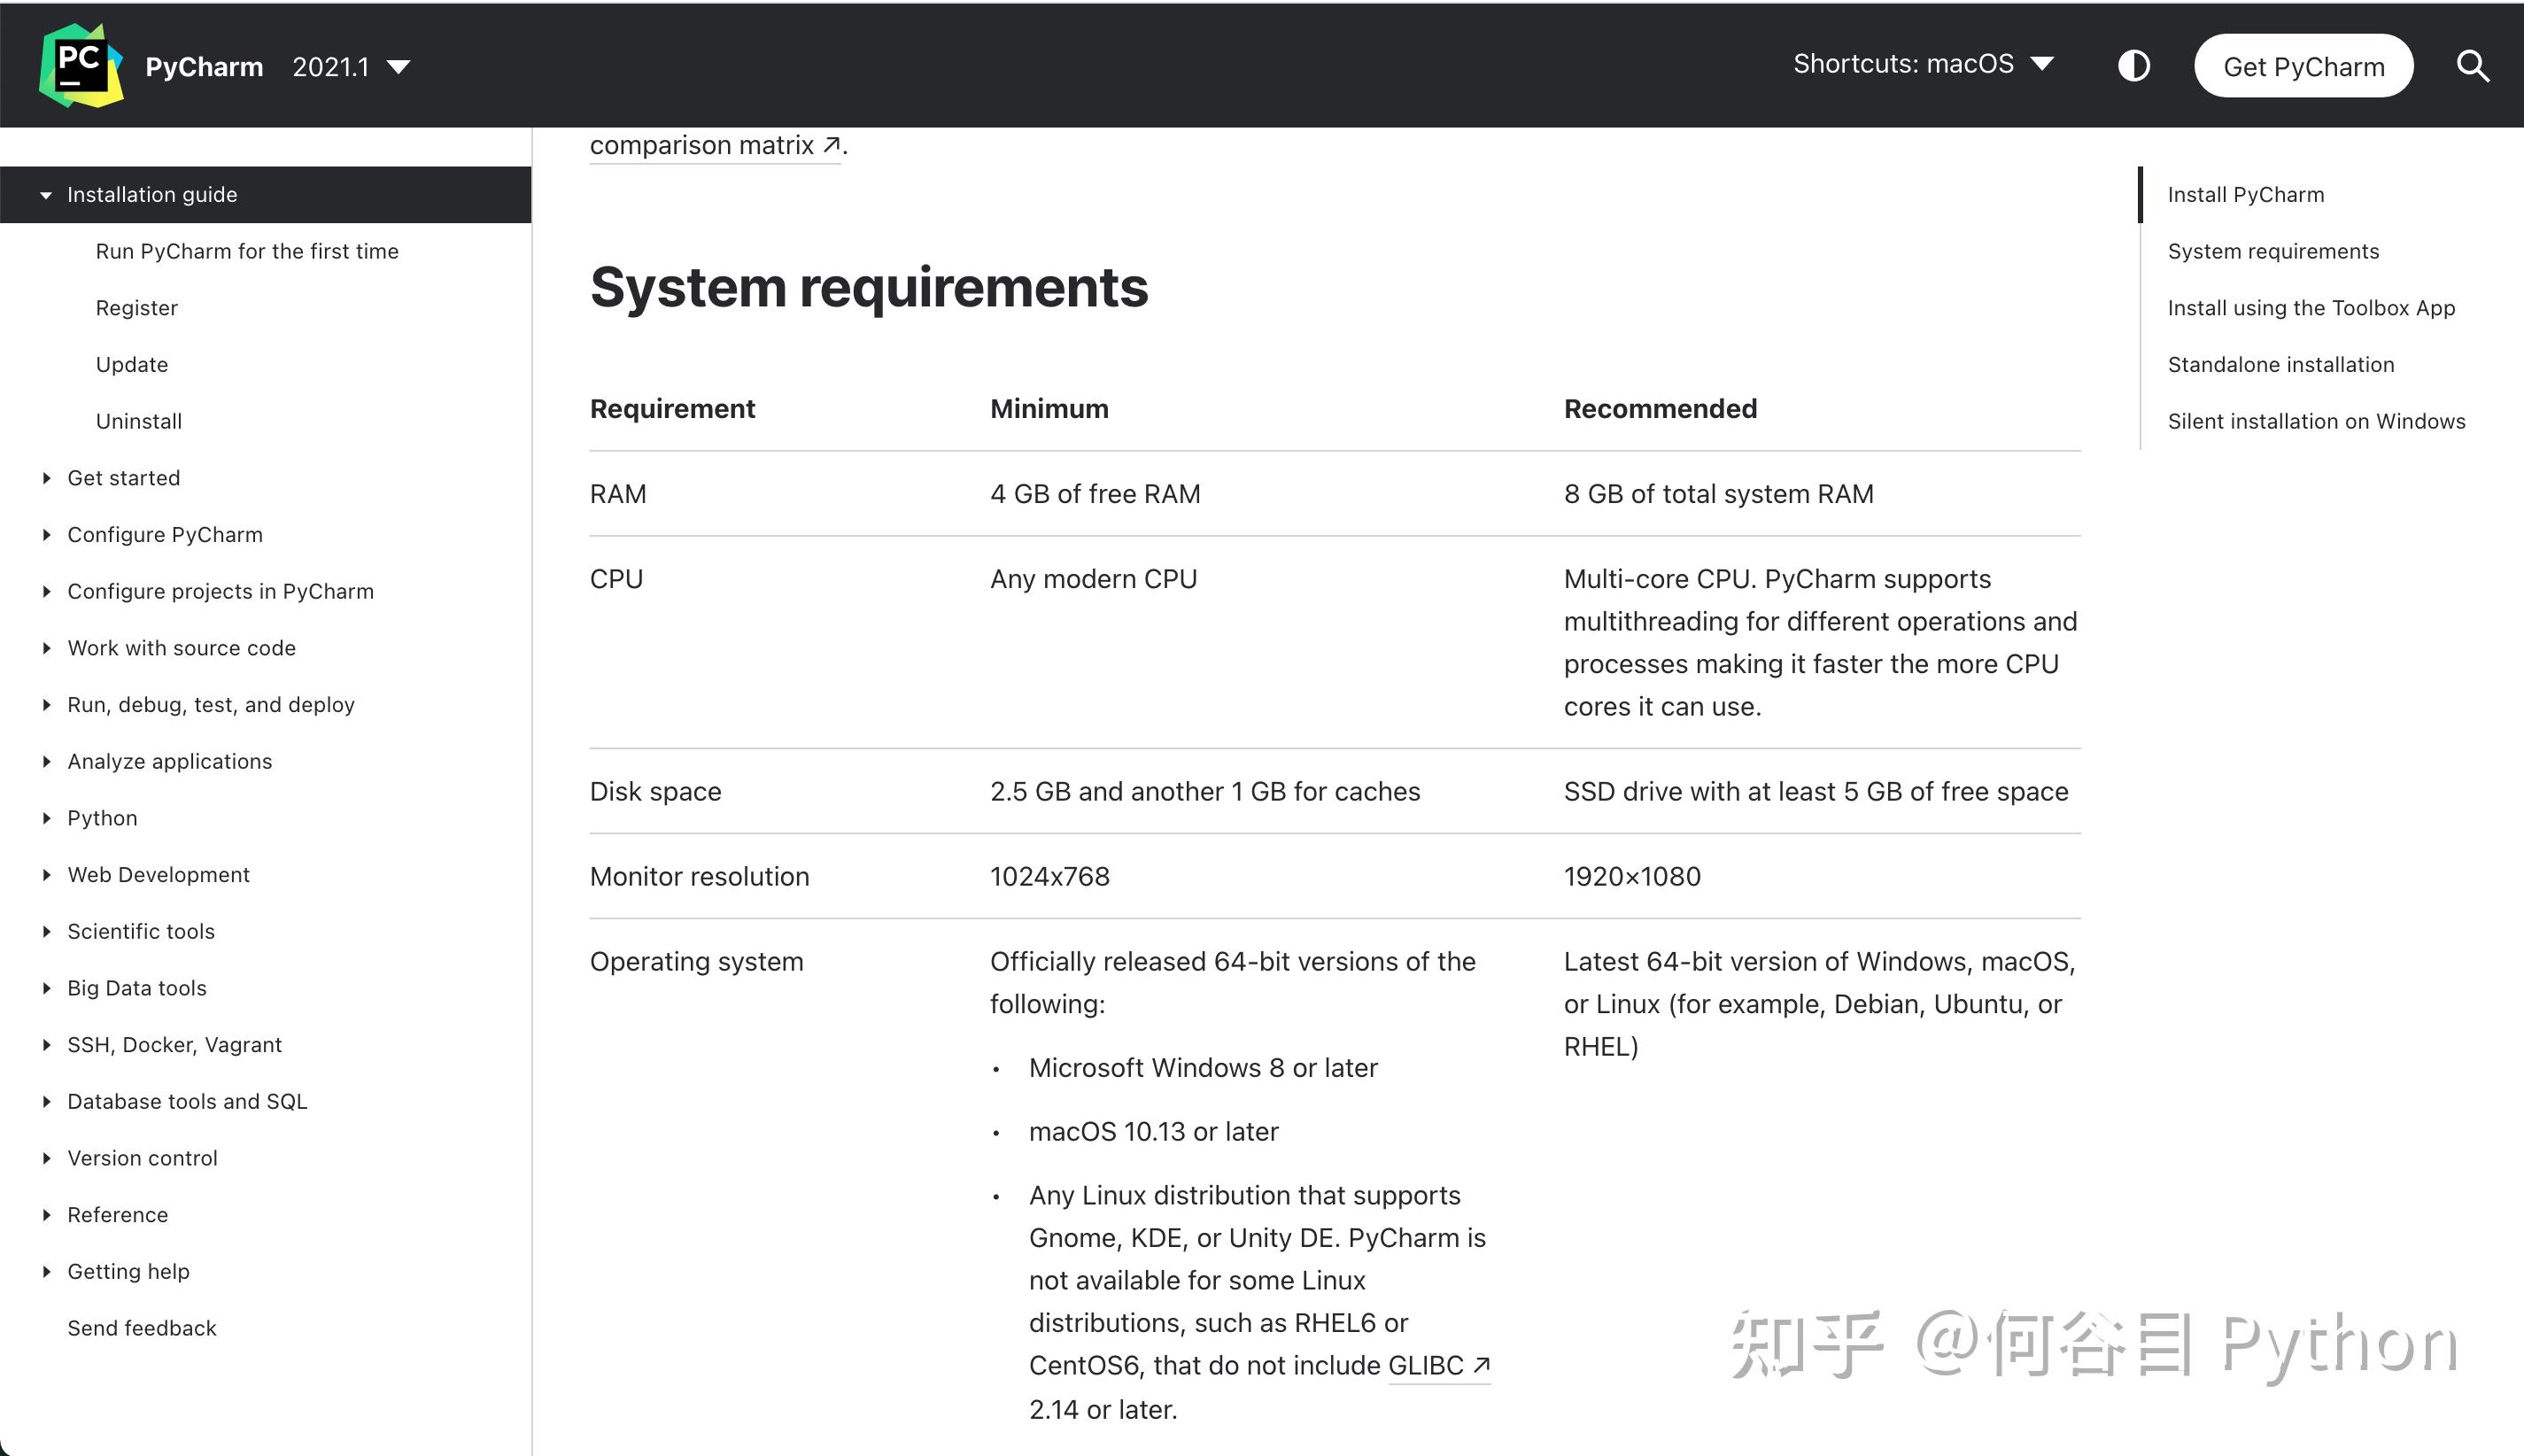Click the PyCharm logo icon
Viewport: 2524px width, 1456px height.
tap(80, 66)
